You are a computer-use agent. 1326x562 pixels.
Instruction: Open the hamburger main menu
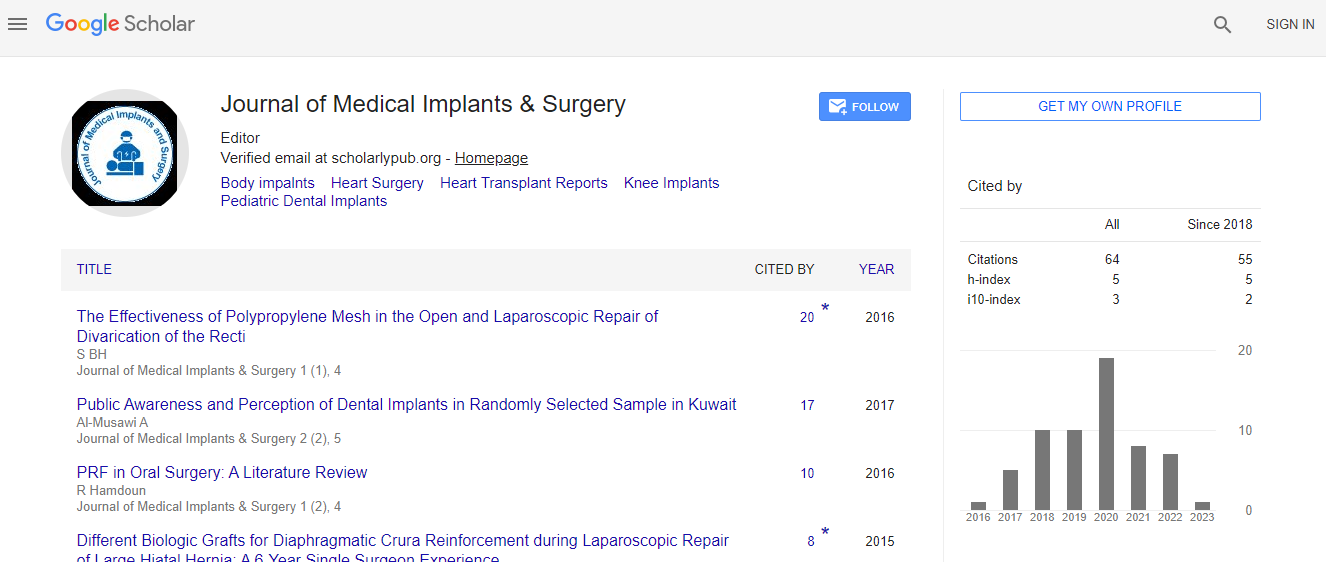pos(17,24)
